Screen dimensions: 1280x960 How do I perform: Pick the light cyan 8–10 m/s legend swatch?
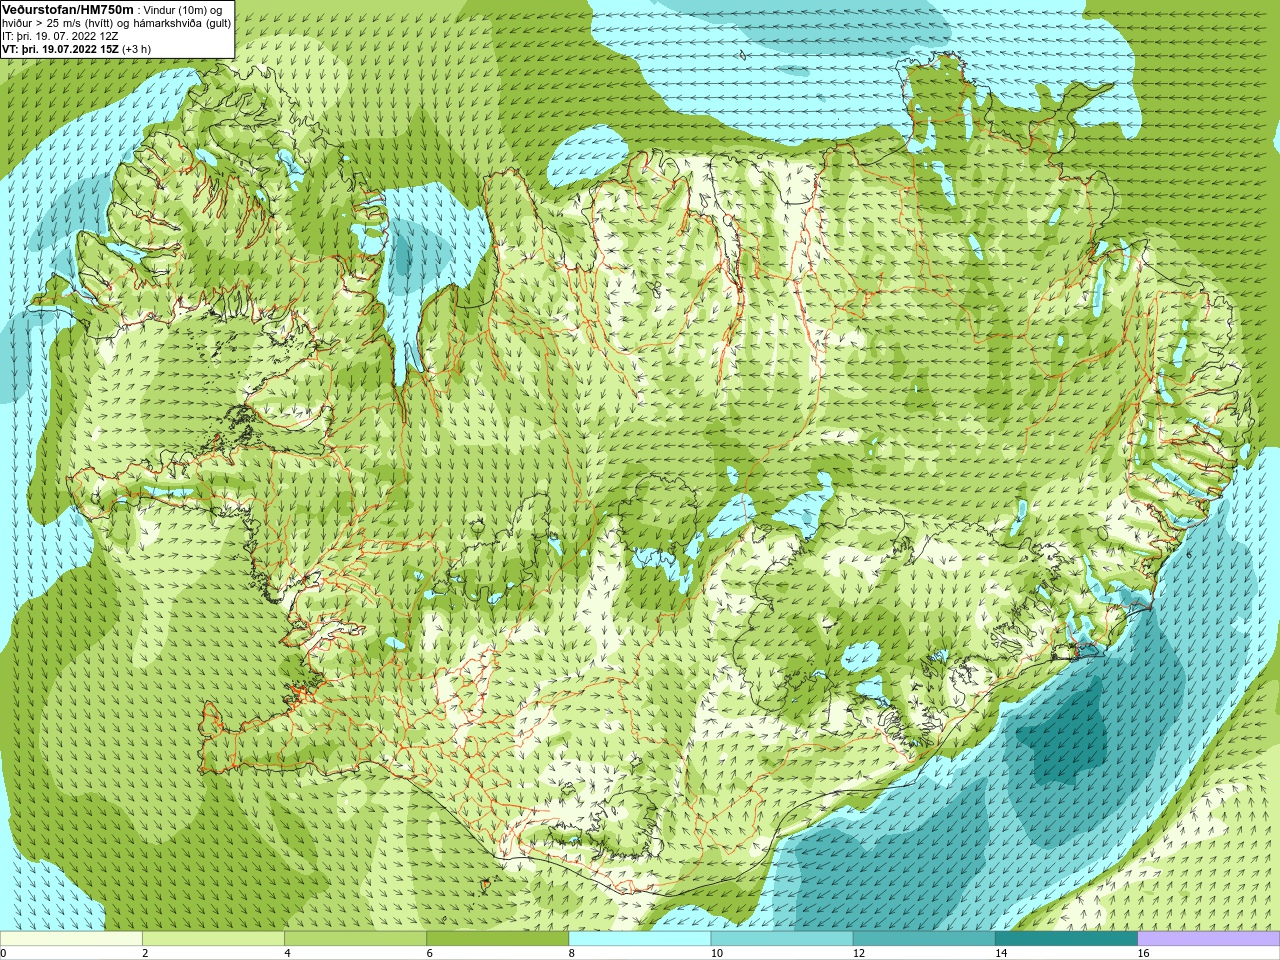(x=640, y=939)
